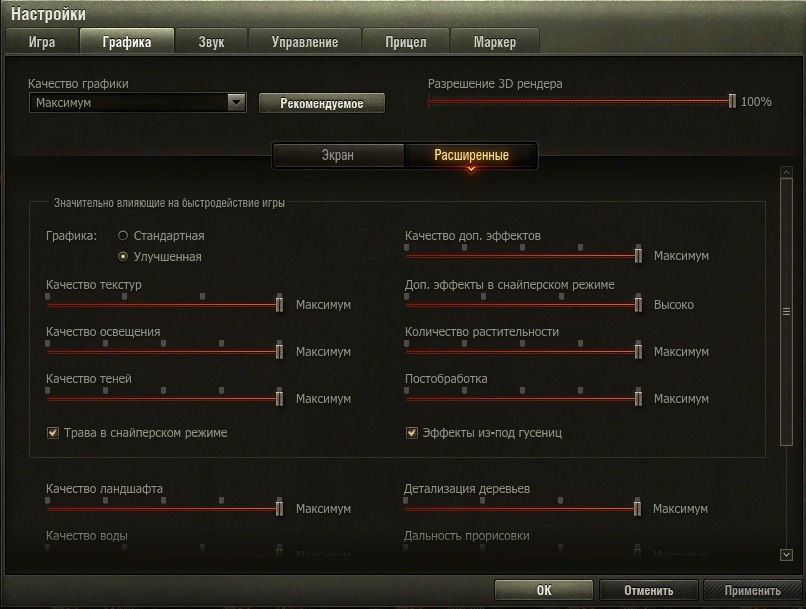Image resolution: width=806 pixels, height=609 pixels.
Task: Click the Значительно влияющие на быстродействие игры heading
Action: (170, 203)
